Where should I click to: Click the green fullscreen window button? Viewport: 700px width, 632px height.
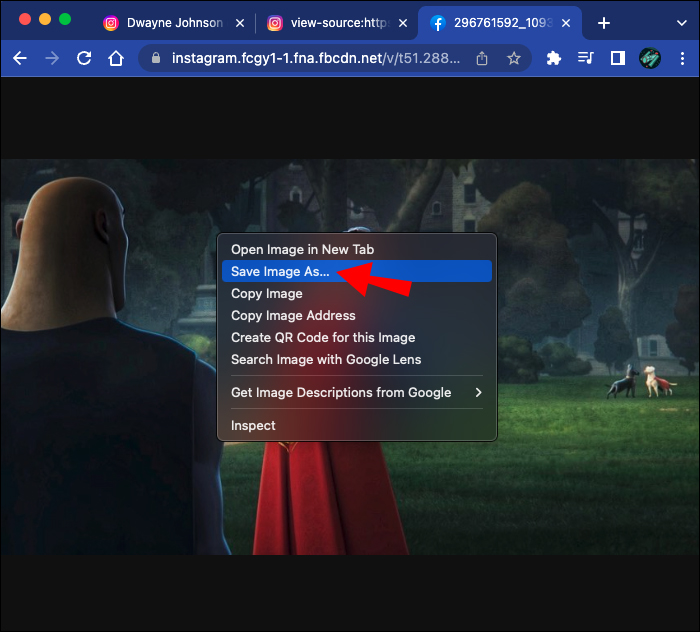(x=65, y=19)
